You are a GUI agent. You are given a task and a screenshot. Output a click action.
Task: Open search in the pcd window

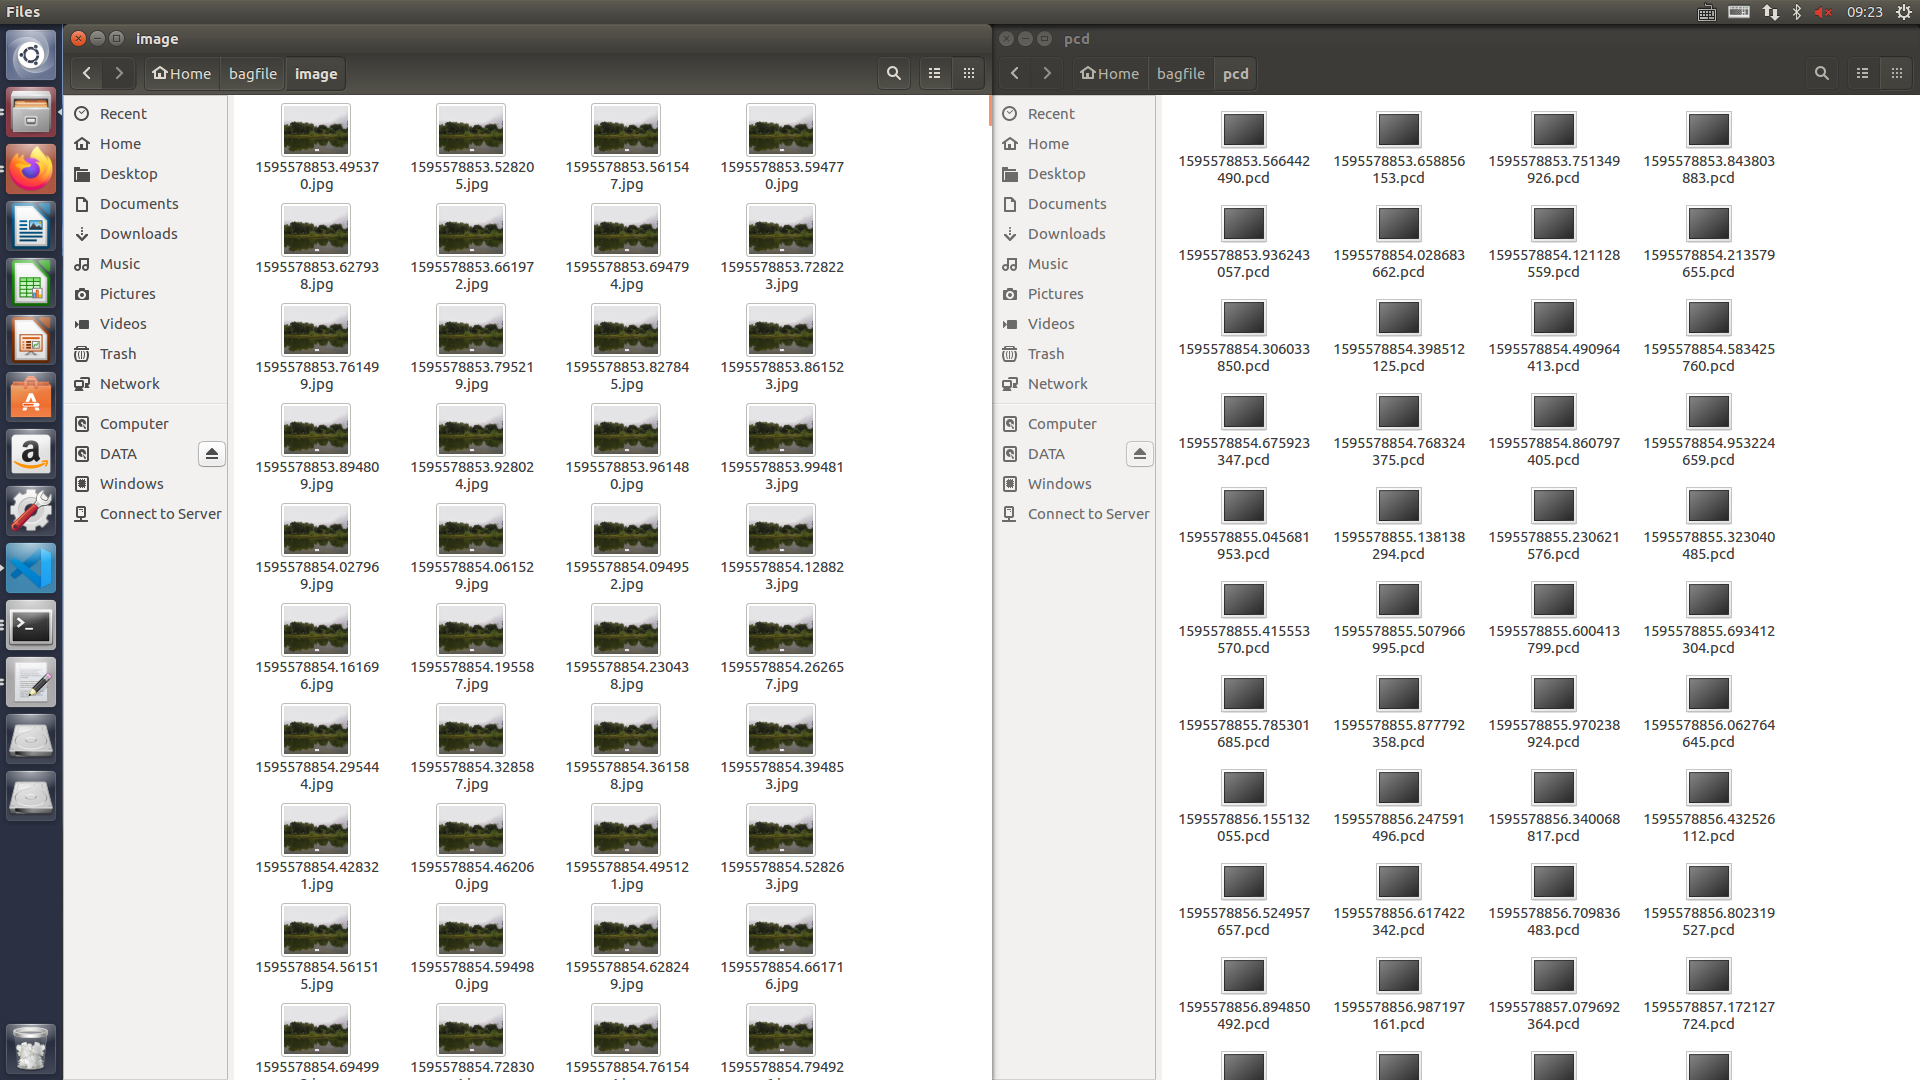click(1821, 73)
